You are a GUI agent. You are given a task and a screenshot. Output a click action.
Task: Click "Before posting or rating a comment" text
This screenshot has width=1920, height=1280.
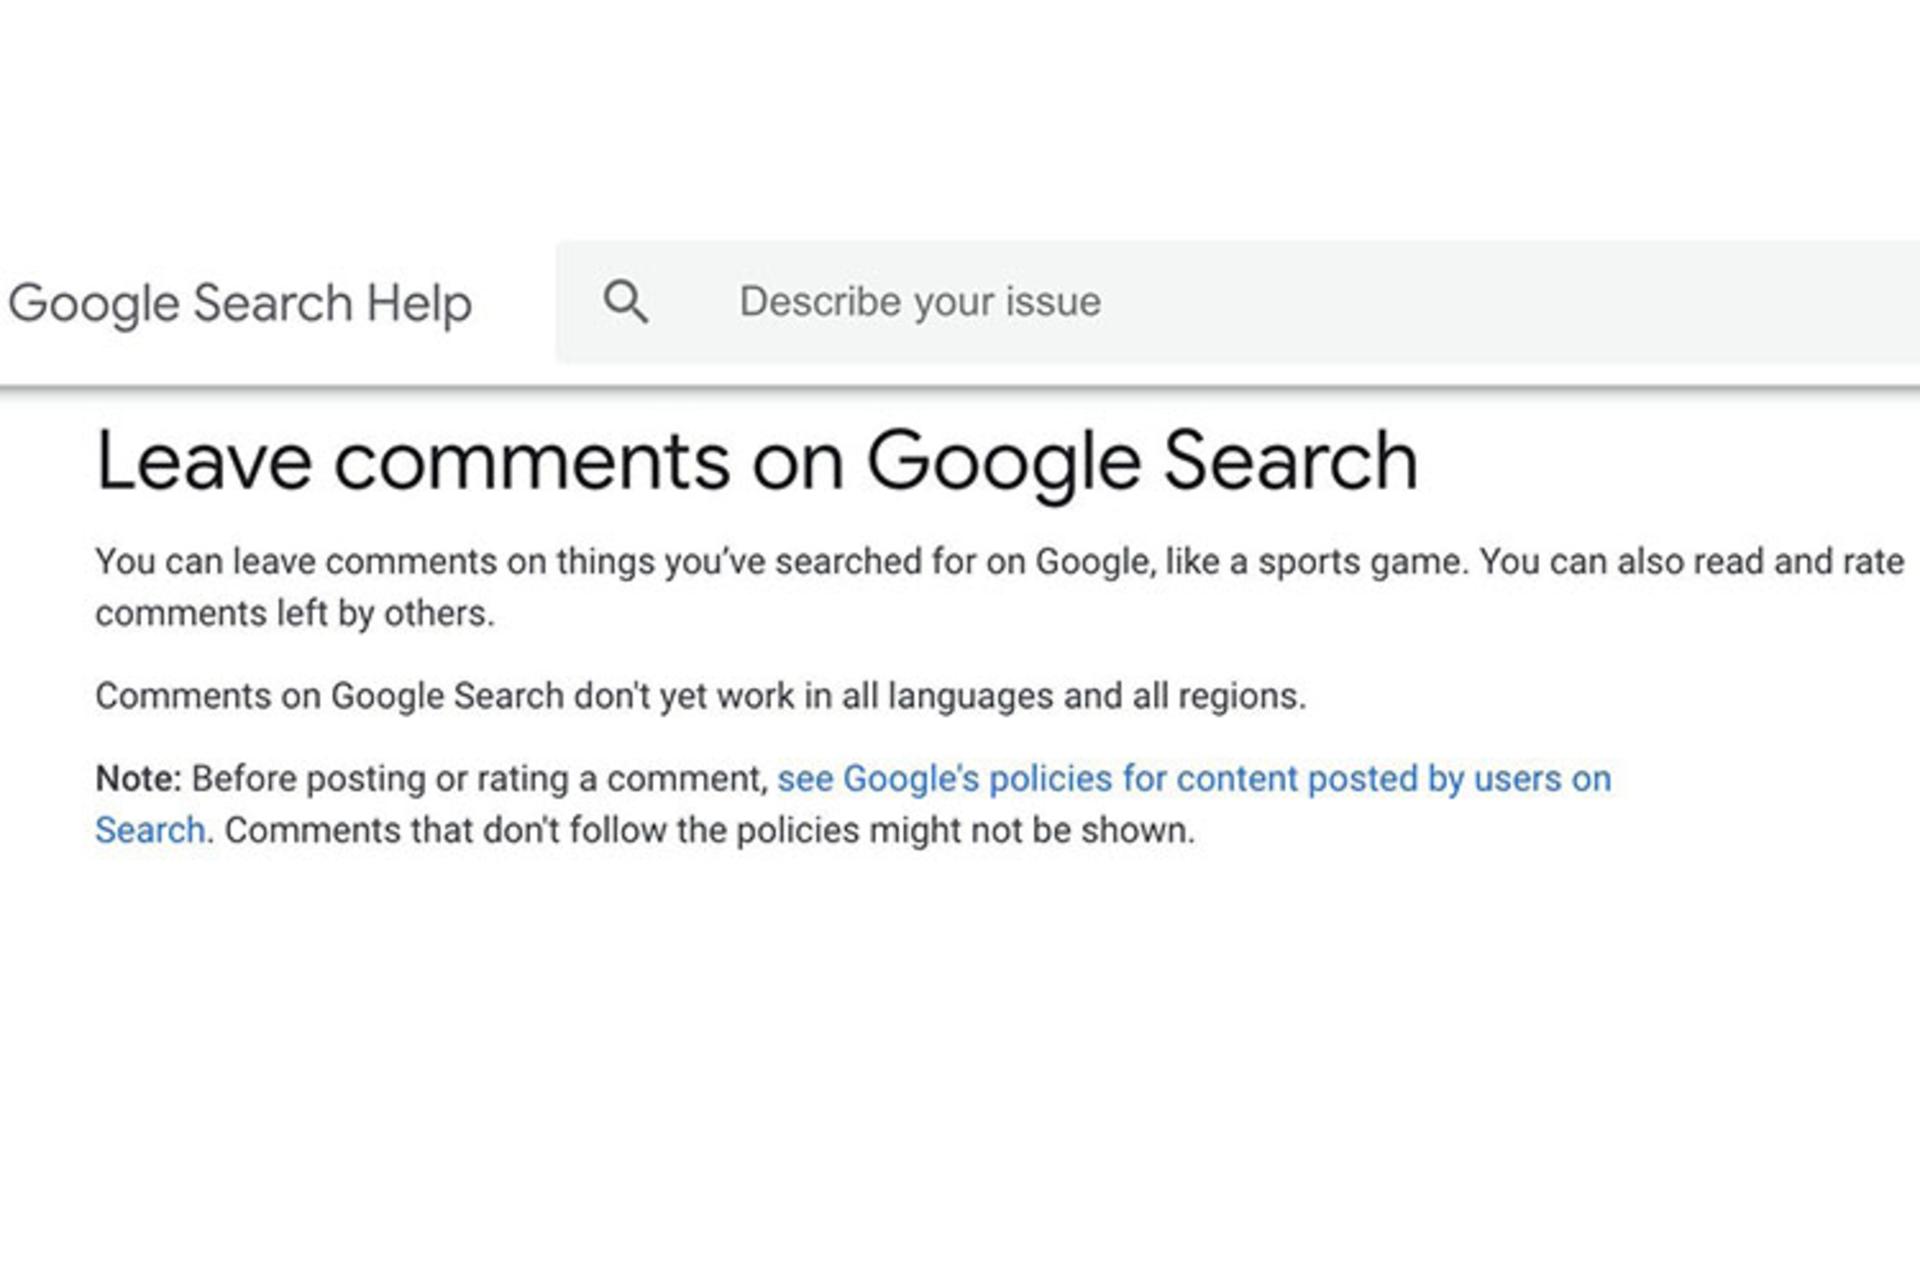[479, 778]
